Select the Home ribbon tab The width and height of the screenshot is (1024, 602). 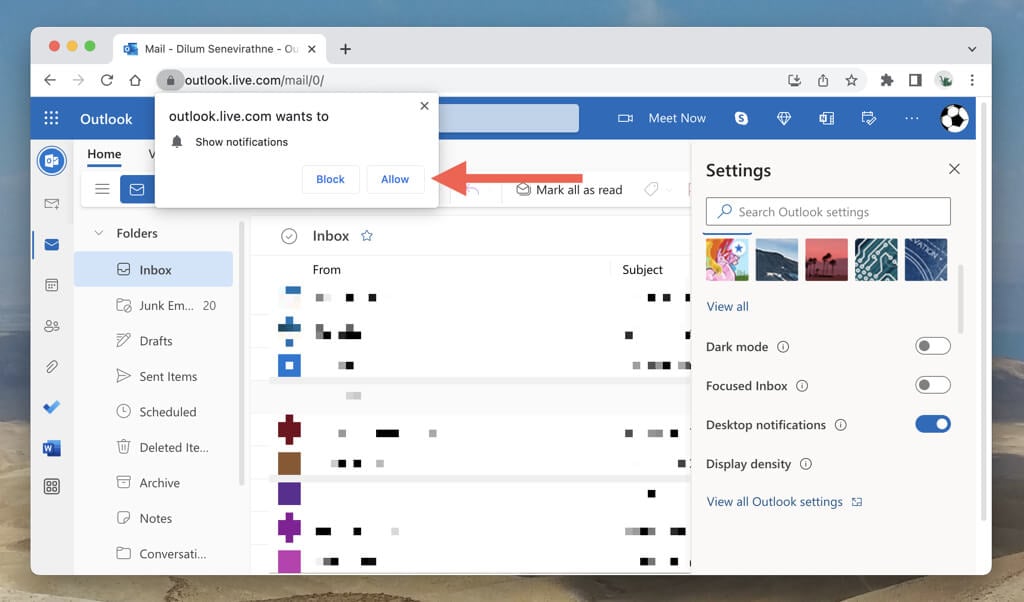(x=104, y=154)
